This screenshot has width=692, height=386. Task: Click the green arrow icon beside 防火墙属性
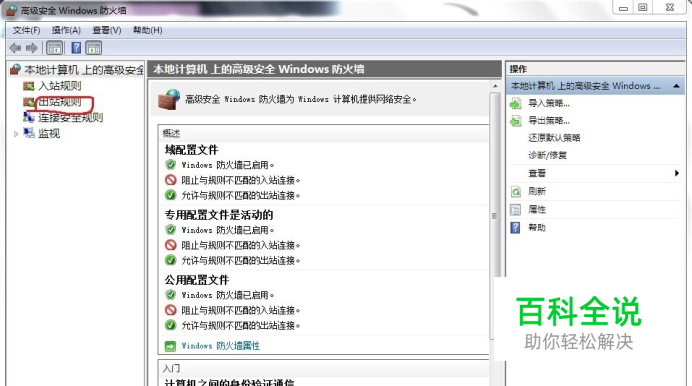(170, 346)
